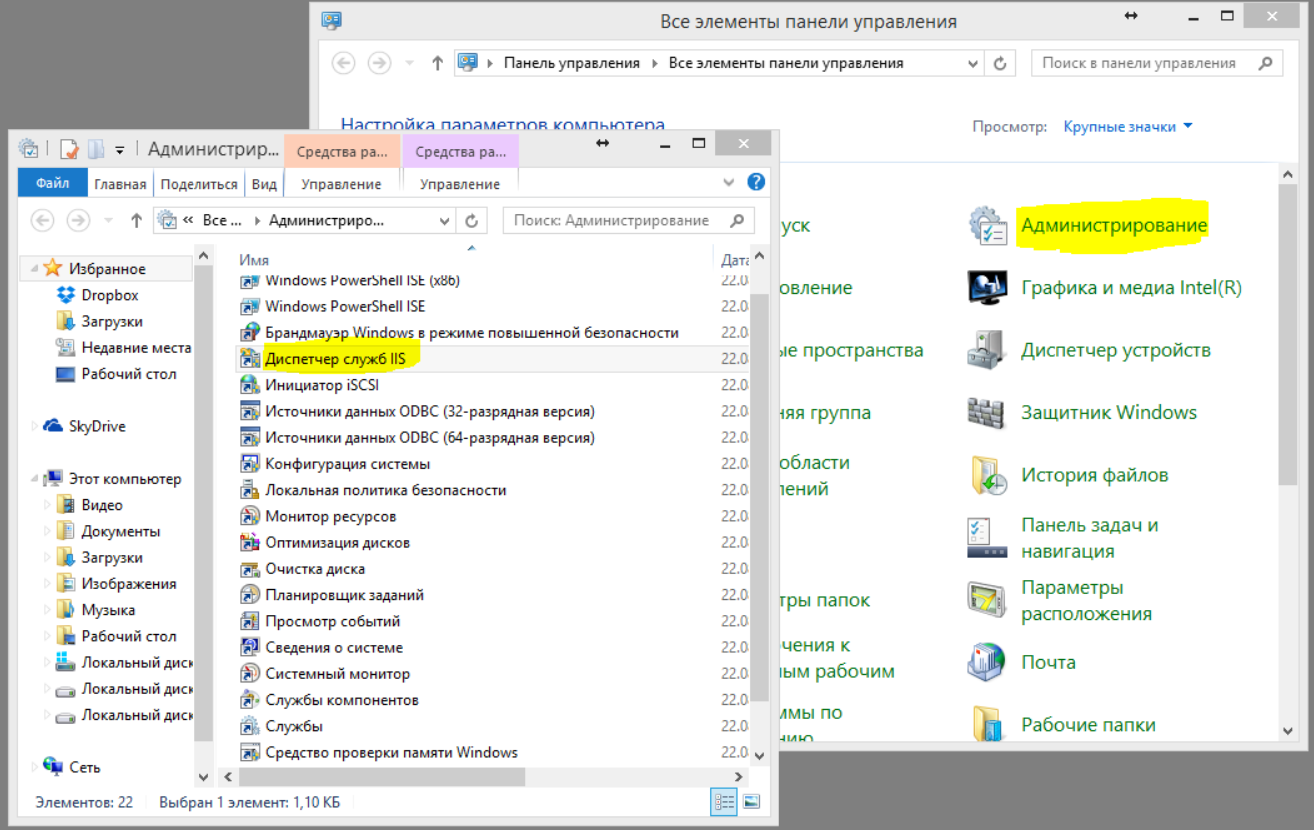Open Explorer help via question mark icon
The image size is (1314, 830).
756,181
